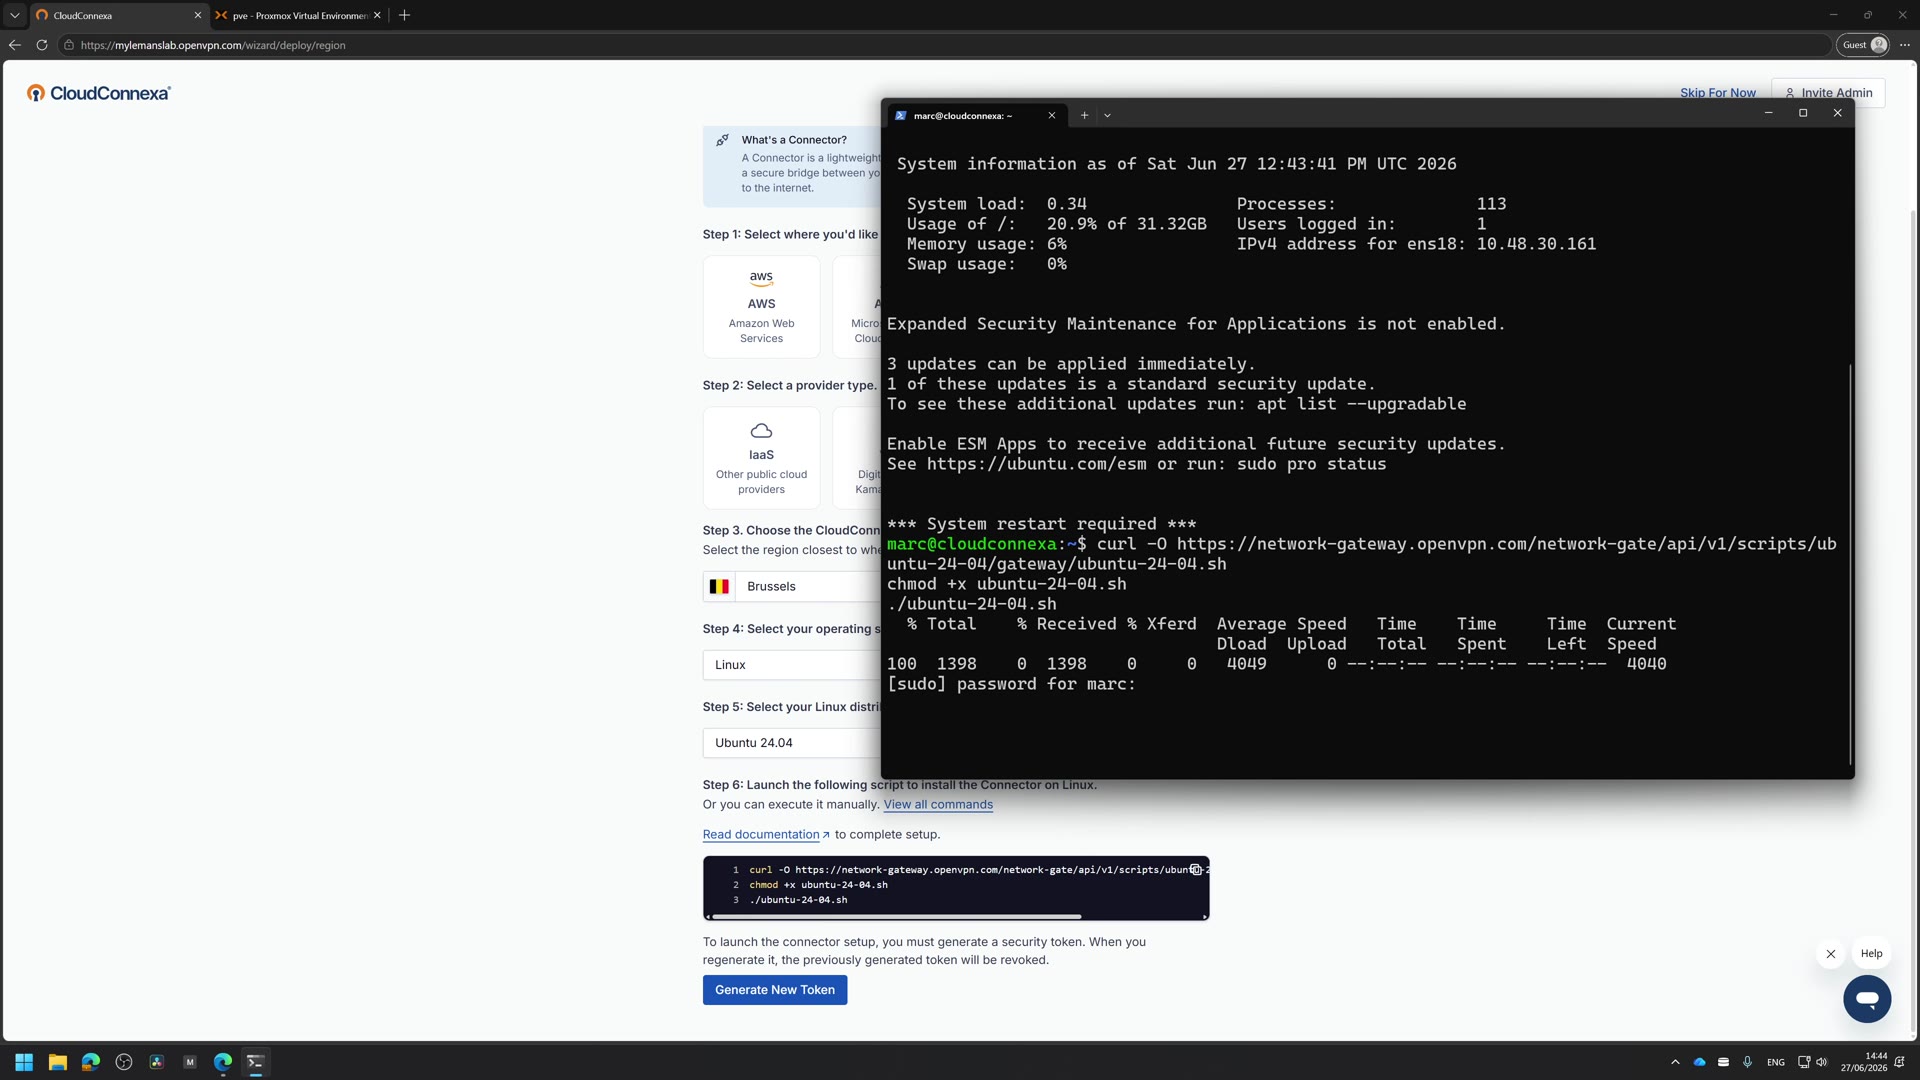Viewport: 1920px width, 1080px height.
Task: Open the View all commands link
Action: coord(938,805)
